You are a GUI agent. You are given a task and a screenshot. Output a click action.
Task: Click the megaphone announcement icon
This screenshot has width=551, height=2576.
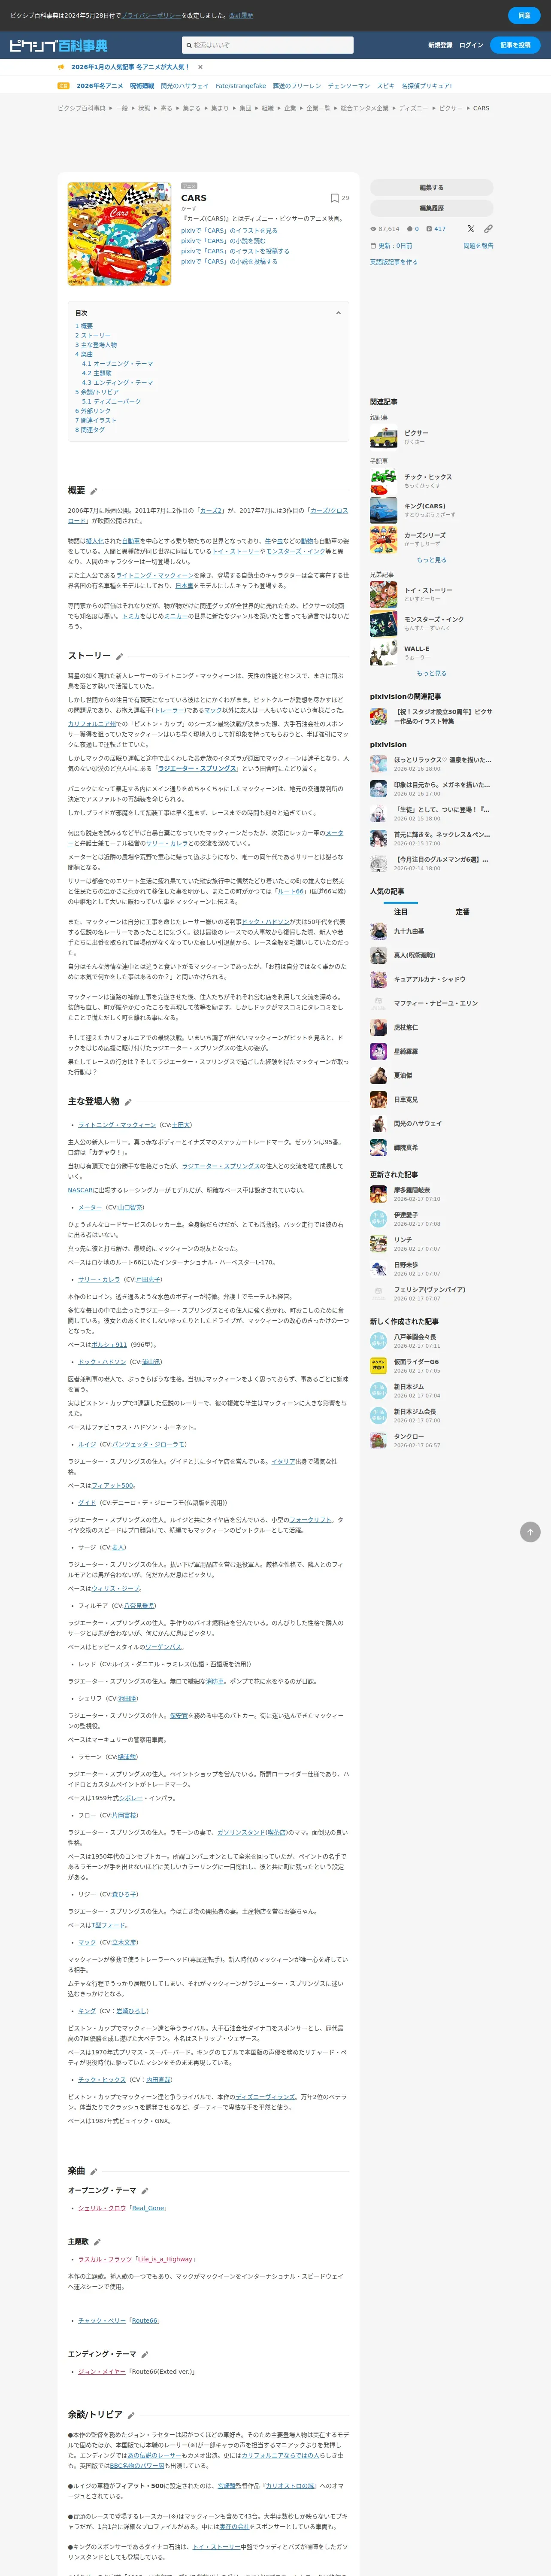point(61,67)
